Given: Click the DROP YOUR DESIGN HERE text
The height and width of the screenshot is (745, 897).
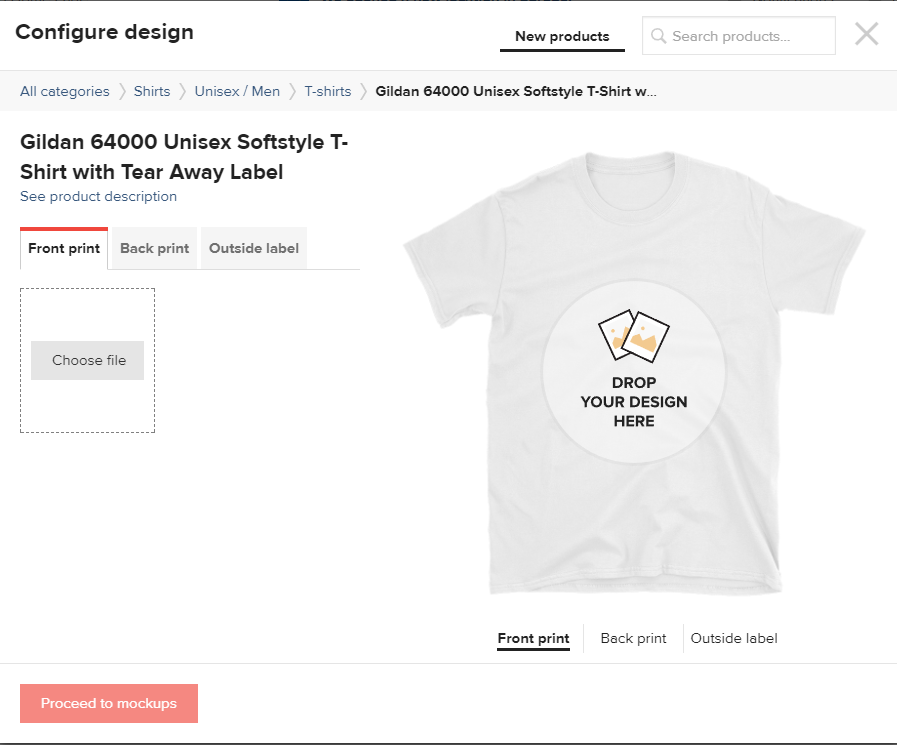Looking at the screenshot, I should pyautogui.click(x=634, y=402).
